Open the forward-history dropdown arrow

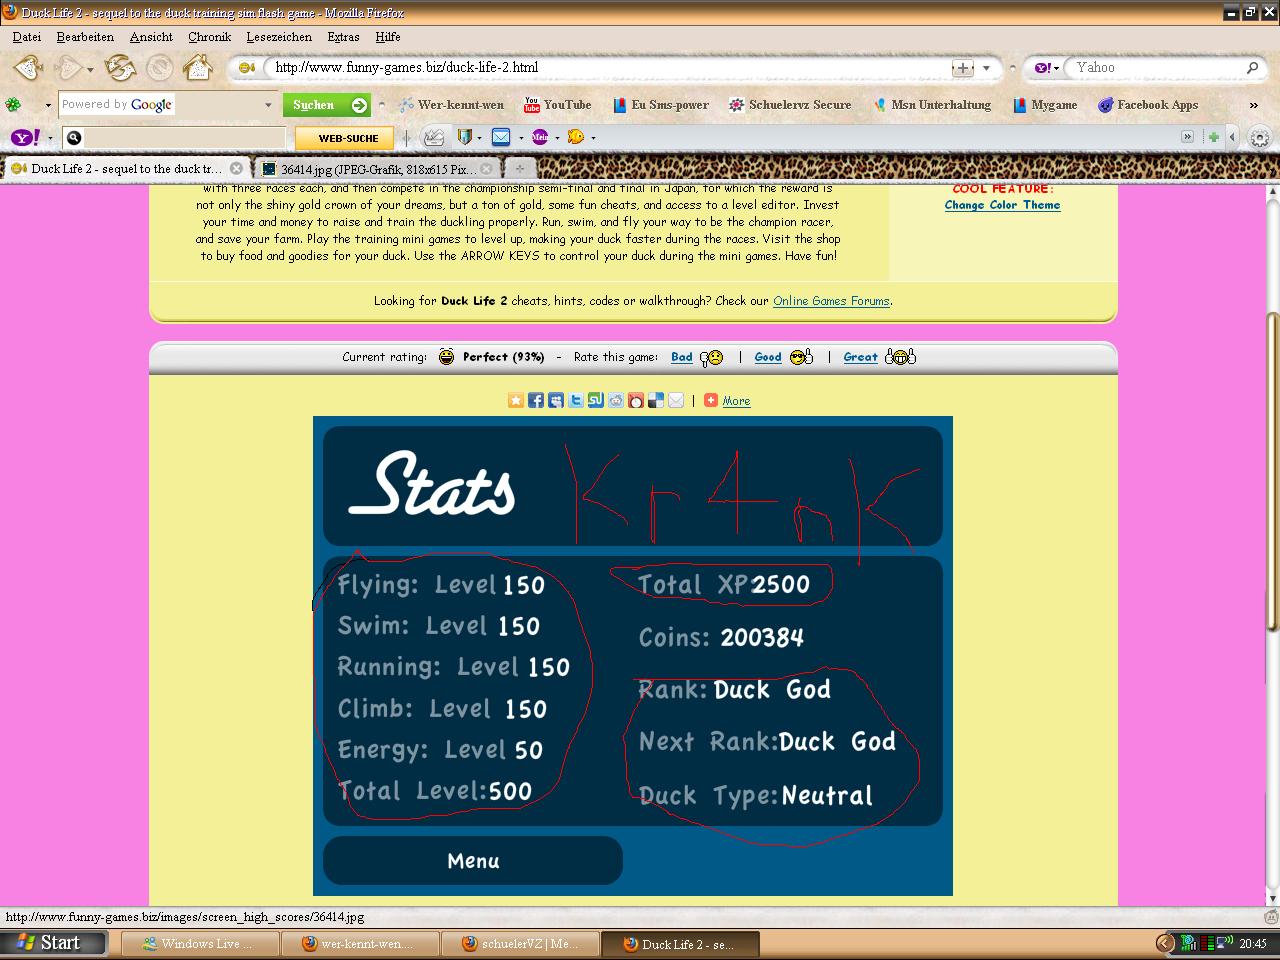90,69
